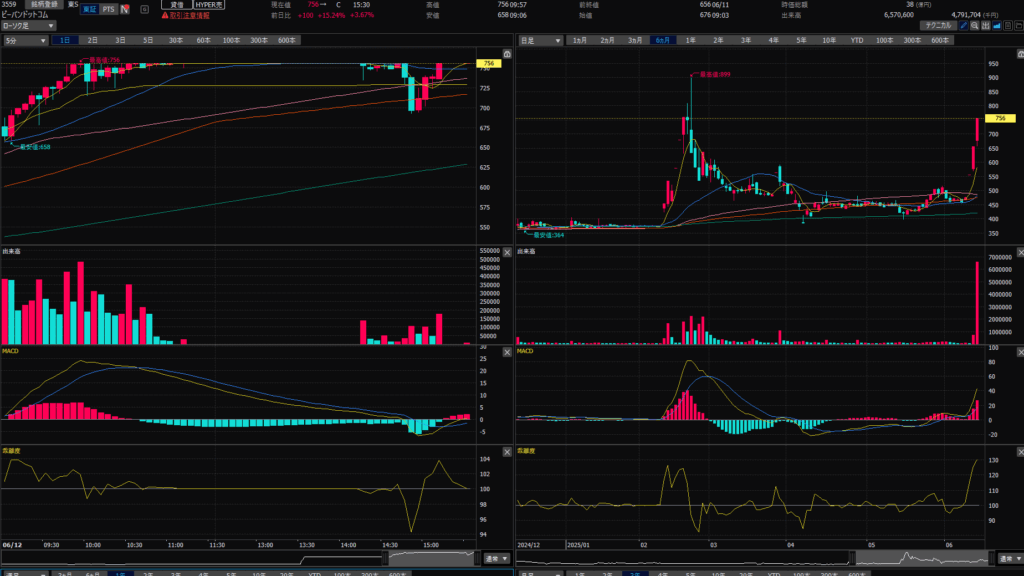This screenshot has height=576, width=1024.
Task: Click the 最安値:658 label on 5-minute chart
Action: [x=35, y=147]
